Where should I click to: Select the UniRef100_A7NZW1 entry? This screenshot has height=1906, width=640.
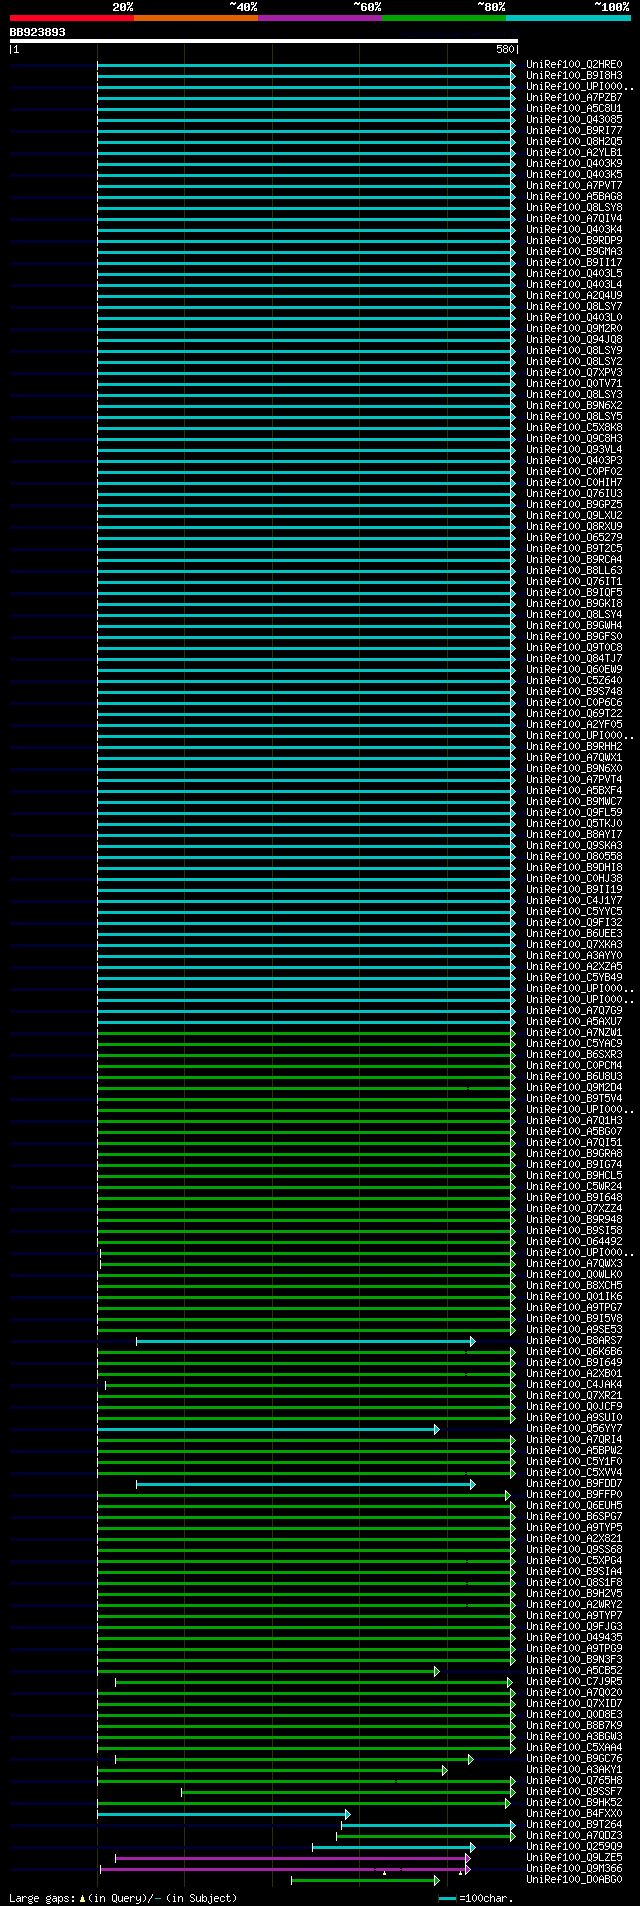[x=574, y=1033]
